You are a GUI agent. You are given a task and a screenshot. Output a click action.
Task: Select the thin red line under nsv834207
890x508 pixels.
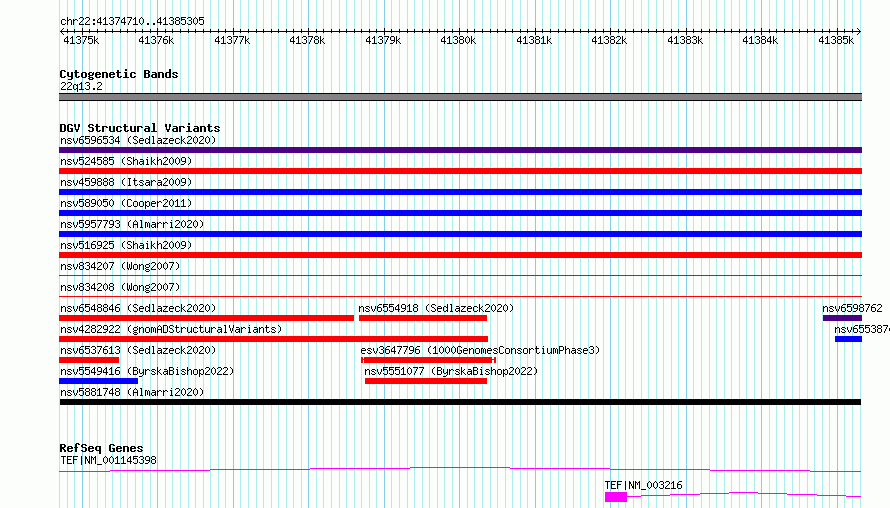pos(460,275)
